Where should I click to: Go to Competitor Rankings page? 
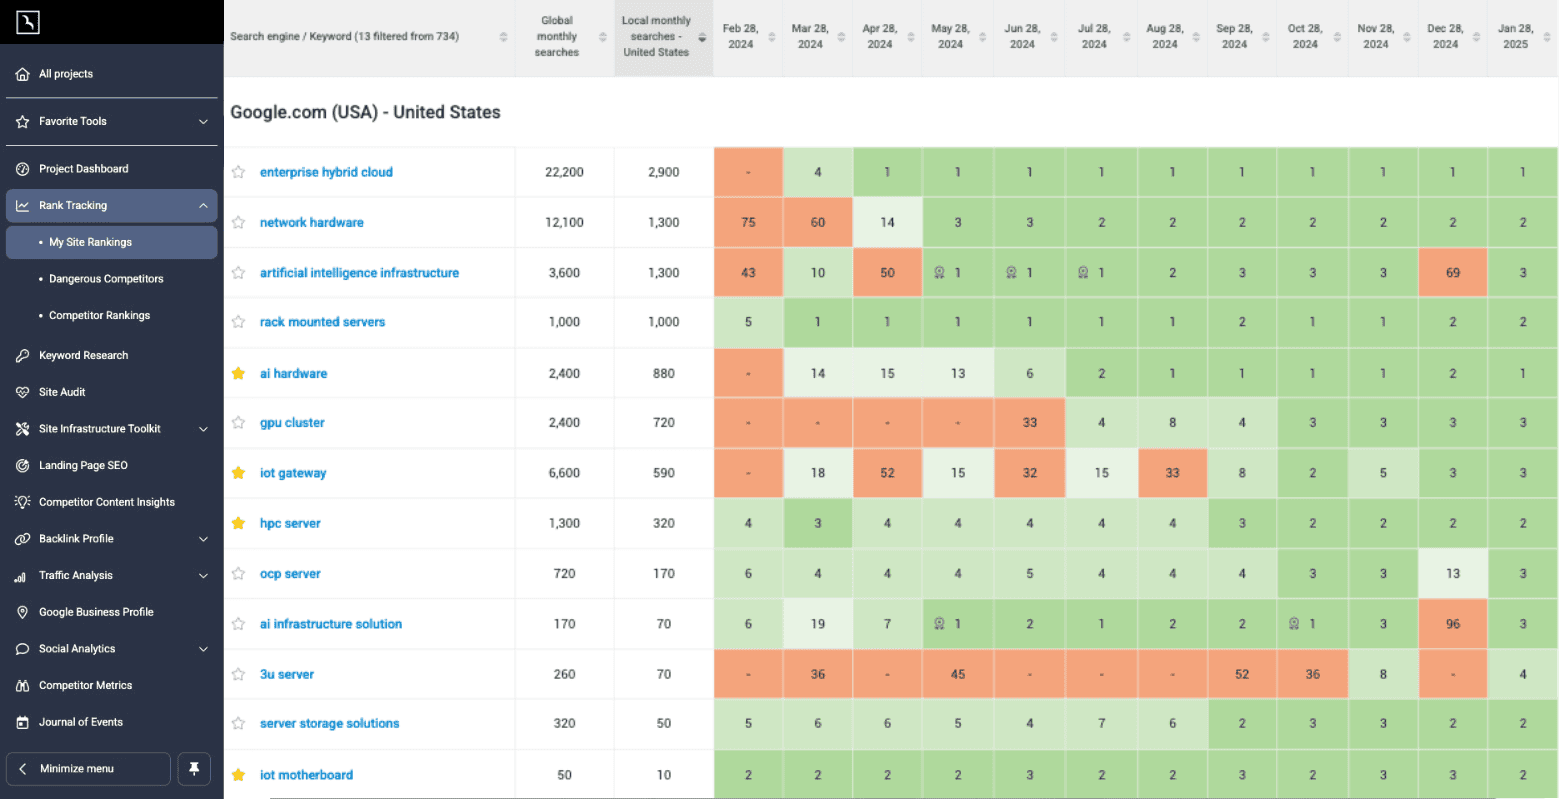pyautogui.click(x=99, y=315)
